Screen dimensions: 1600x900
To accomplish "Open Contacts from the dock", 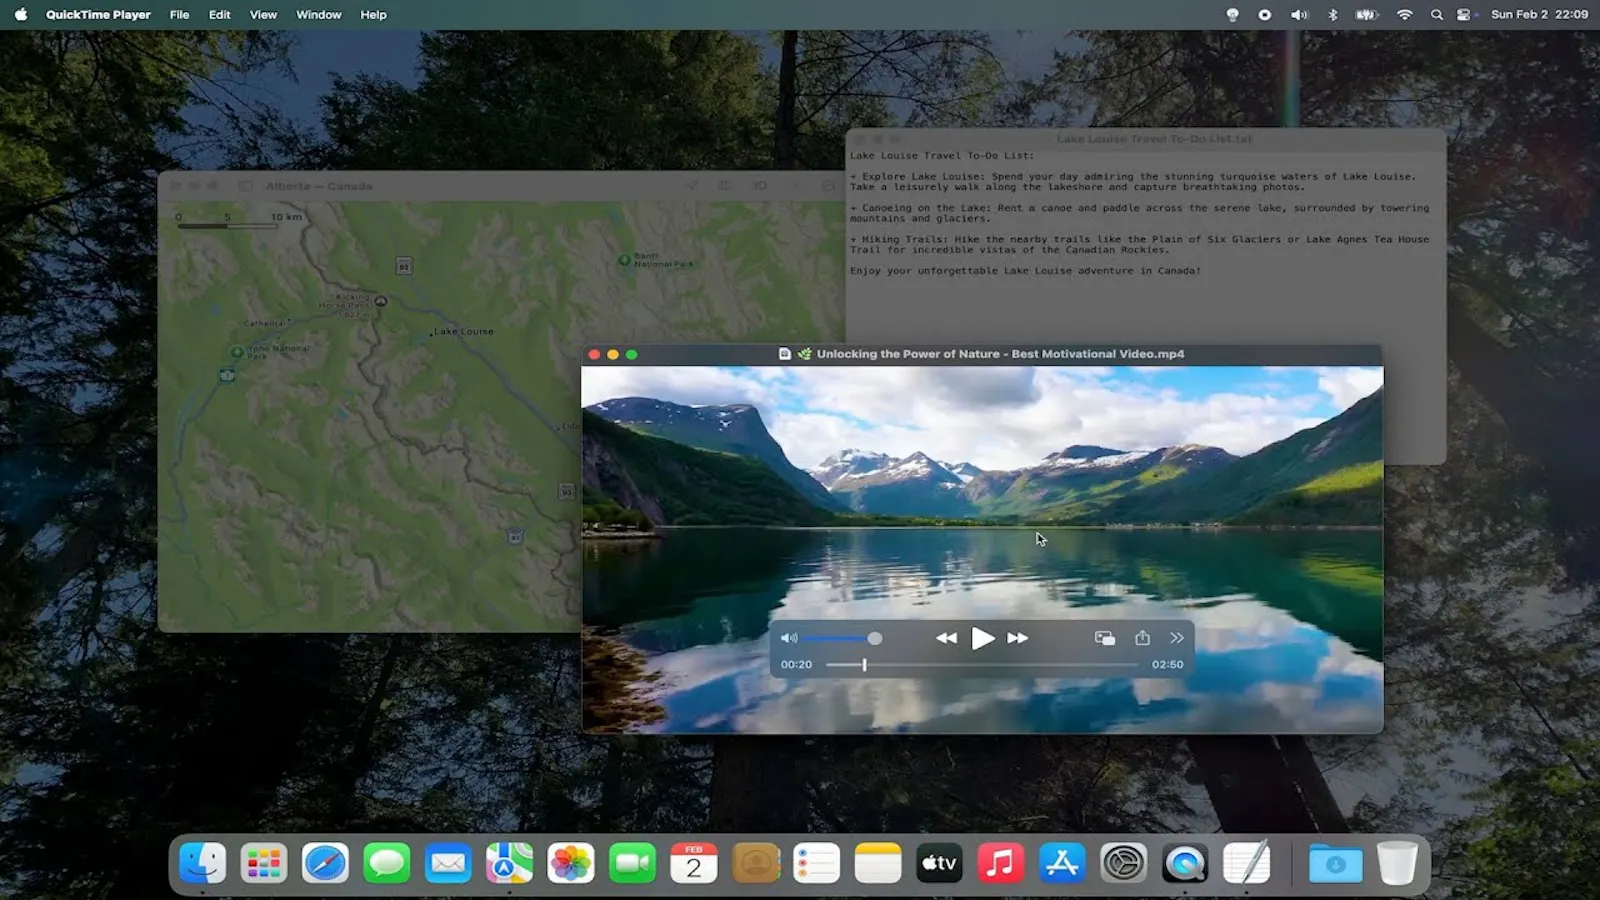I will click(755, 863).
